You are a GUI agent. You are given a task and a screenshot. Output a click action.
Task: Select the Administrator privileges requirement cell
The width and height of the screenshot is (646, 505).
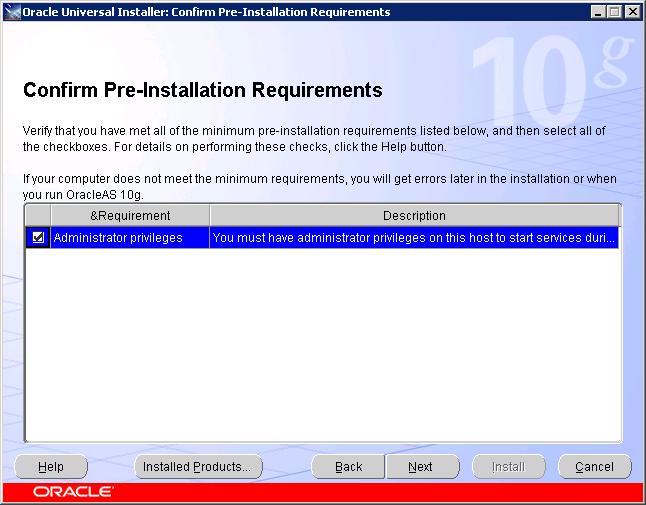130,238
